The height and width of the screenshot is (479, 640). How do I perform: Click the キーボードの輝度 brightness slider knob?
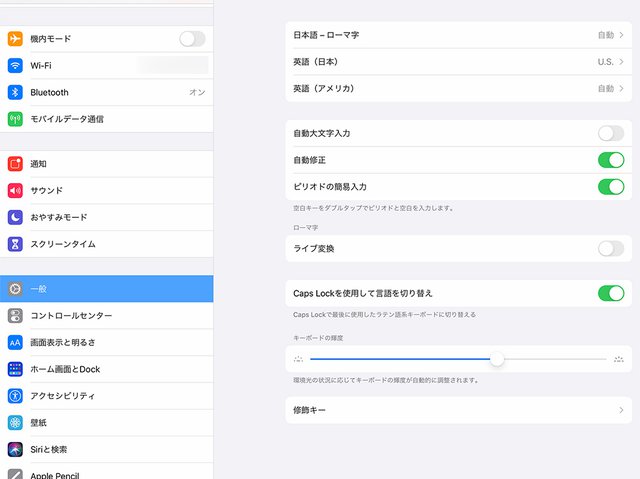coord(497,359)
